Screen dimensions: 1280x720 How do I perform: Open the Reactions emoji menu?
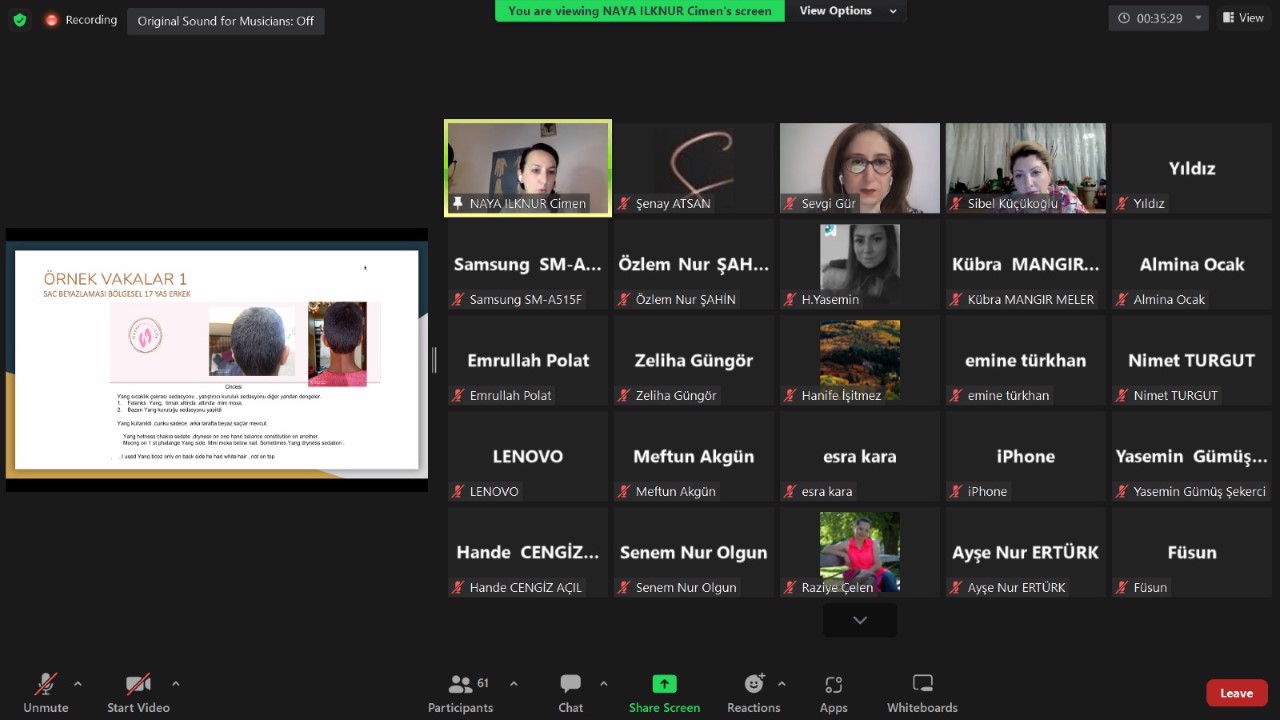pos(754,684)
